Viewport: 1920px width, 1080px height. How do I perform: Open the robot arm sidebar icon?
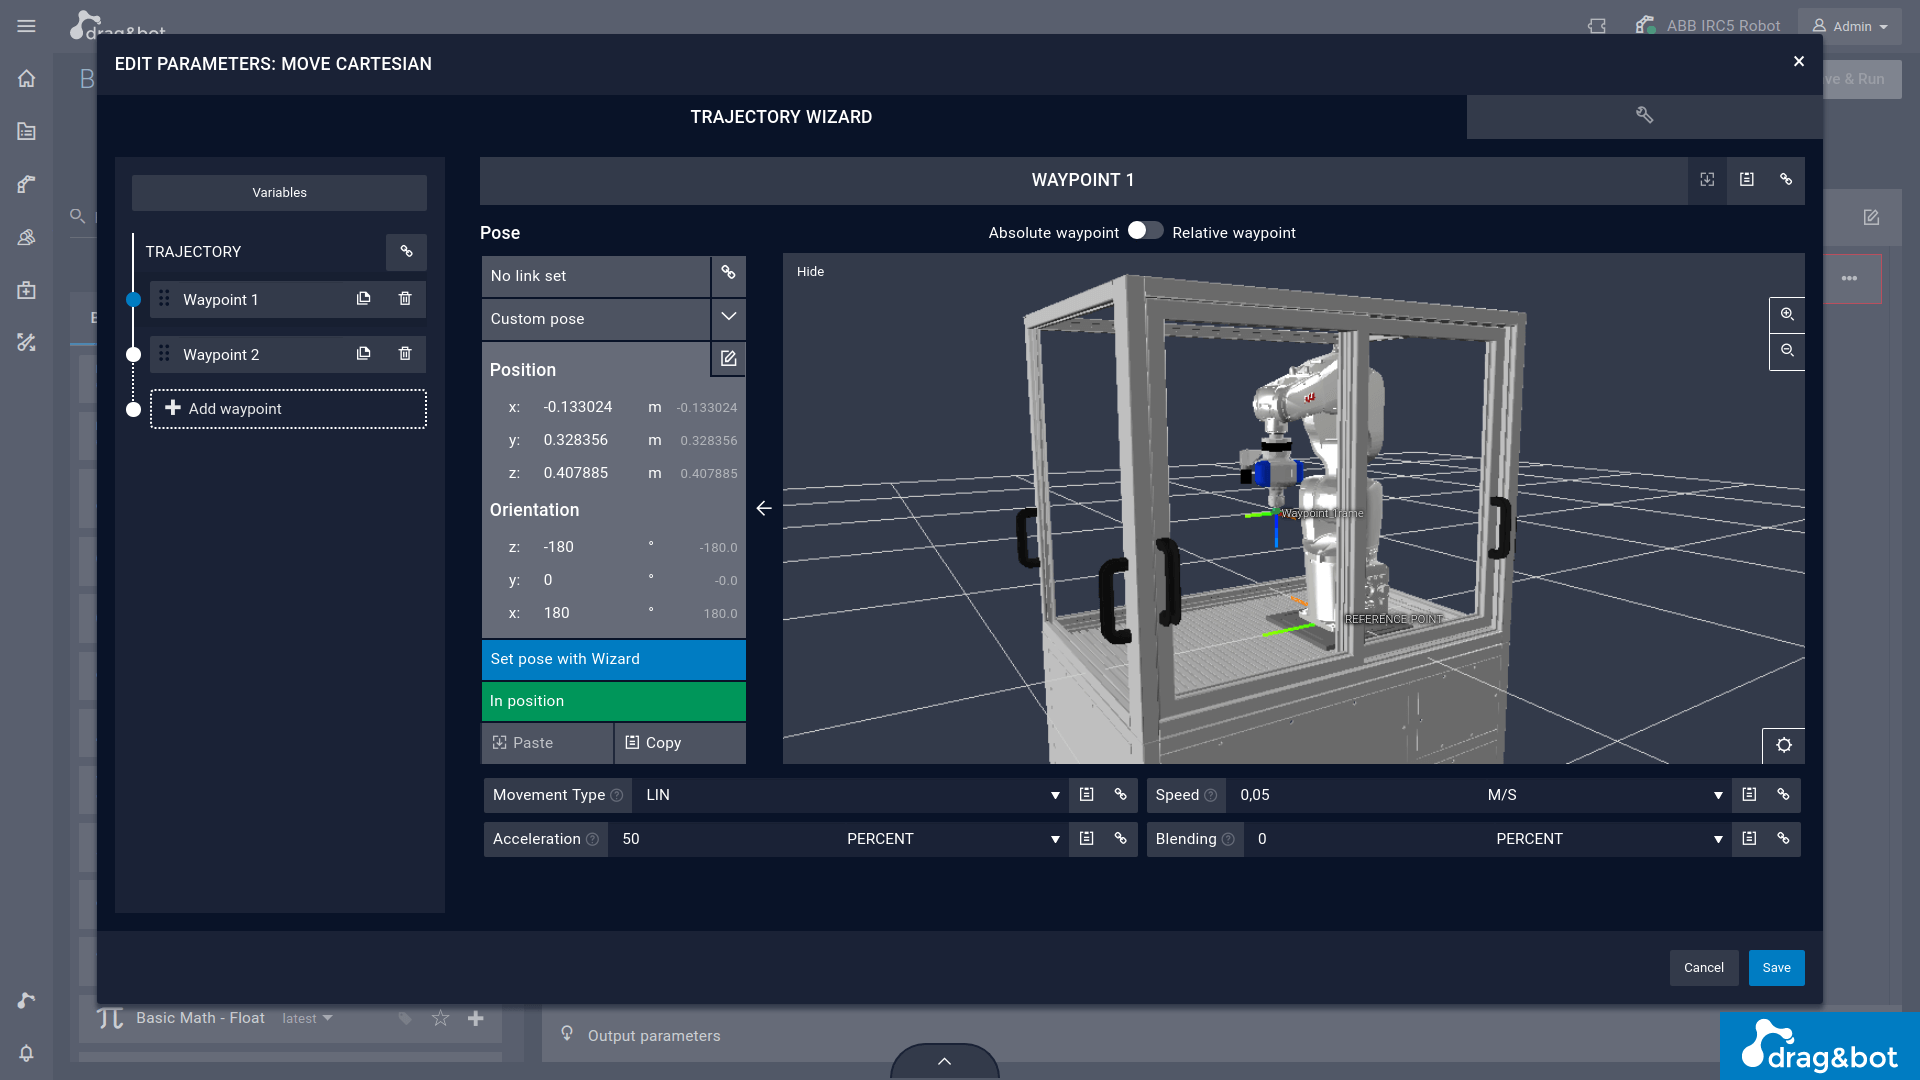(26, 184)
